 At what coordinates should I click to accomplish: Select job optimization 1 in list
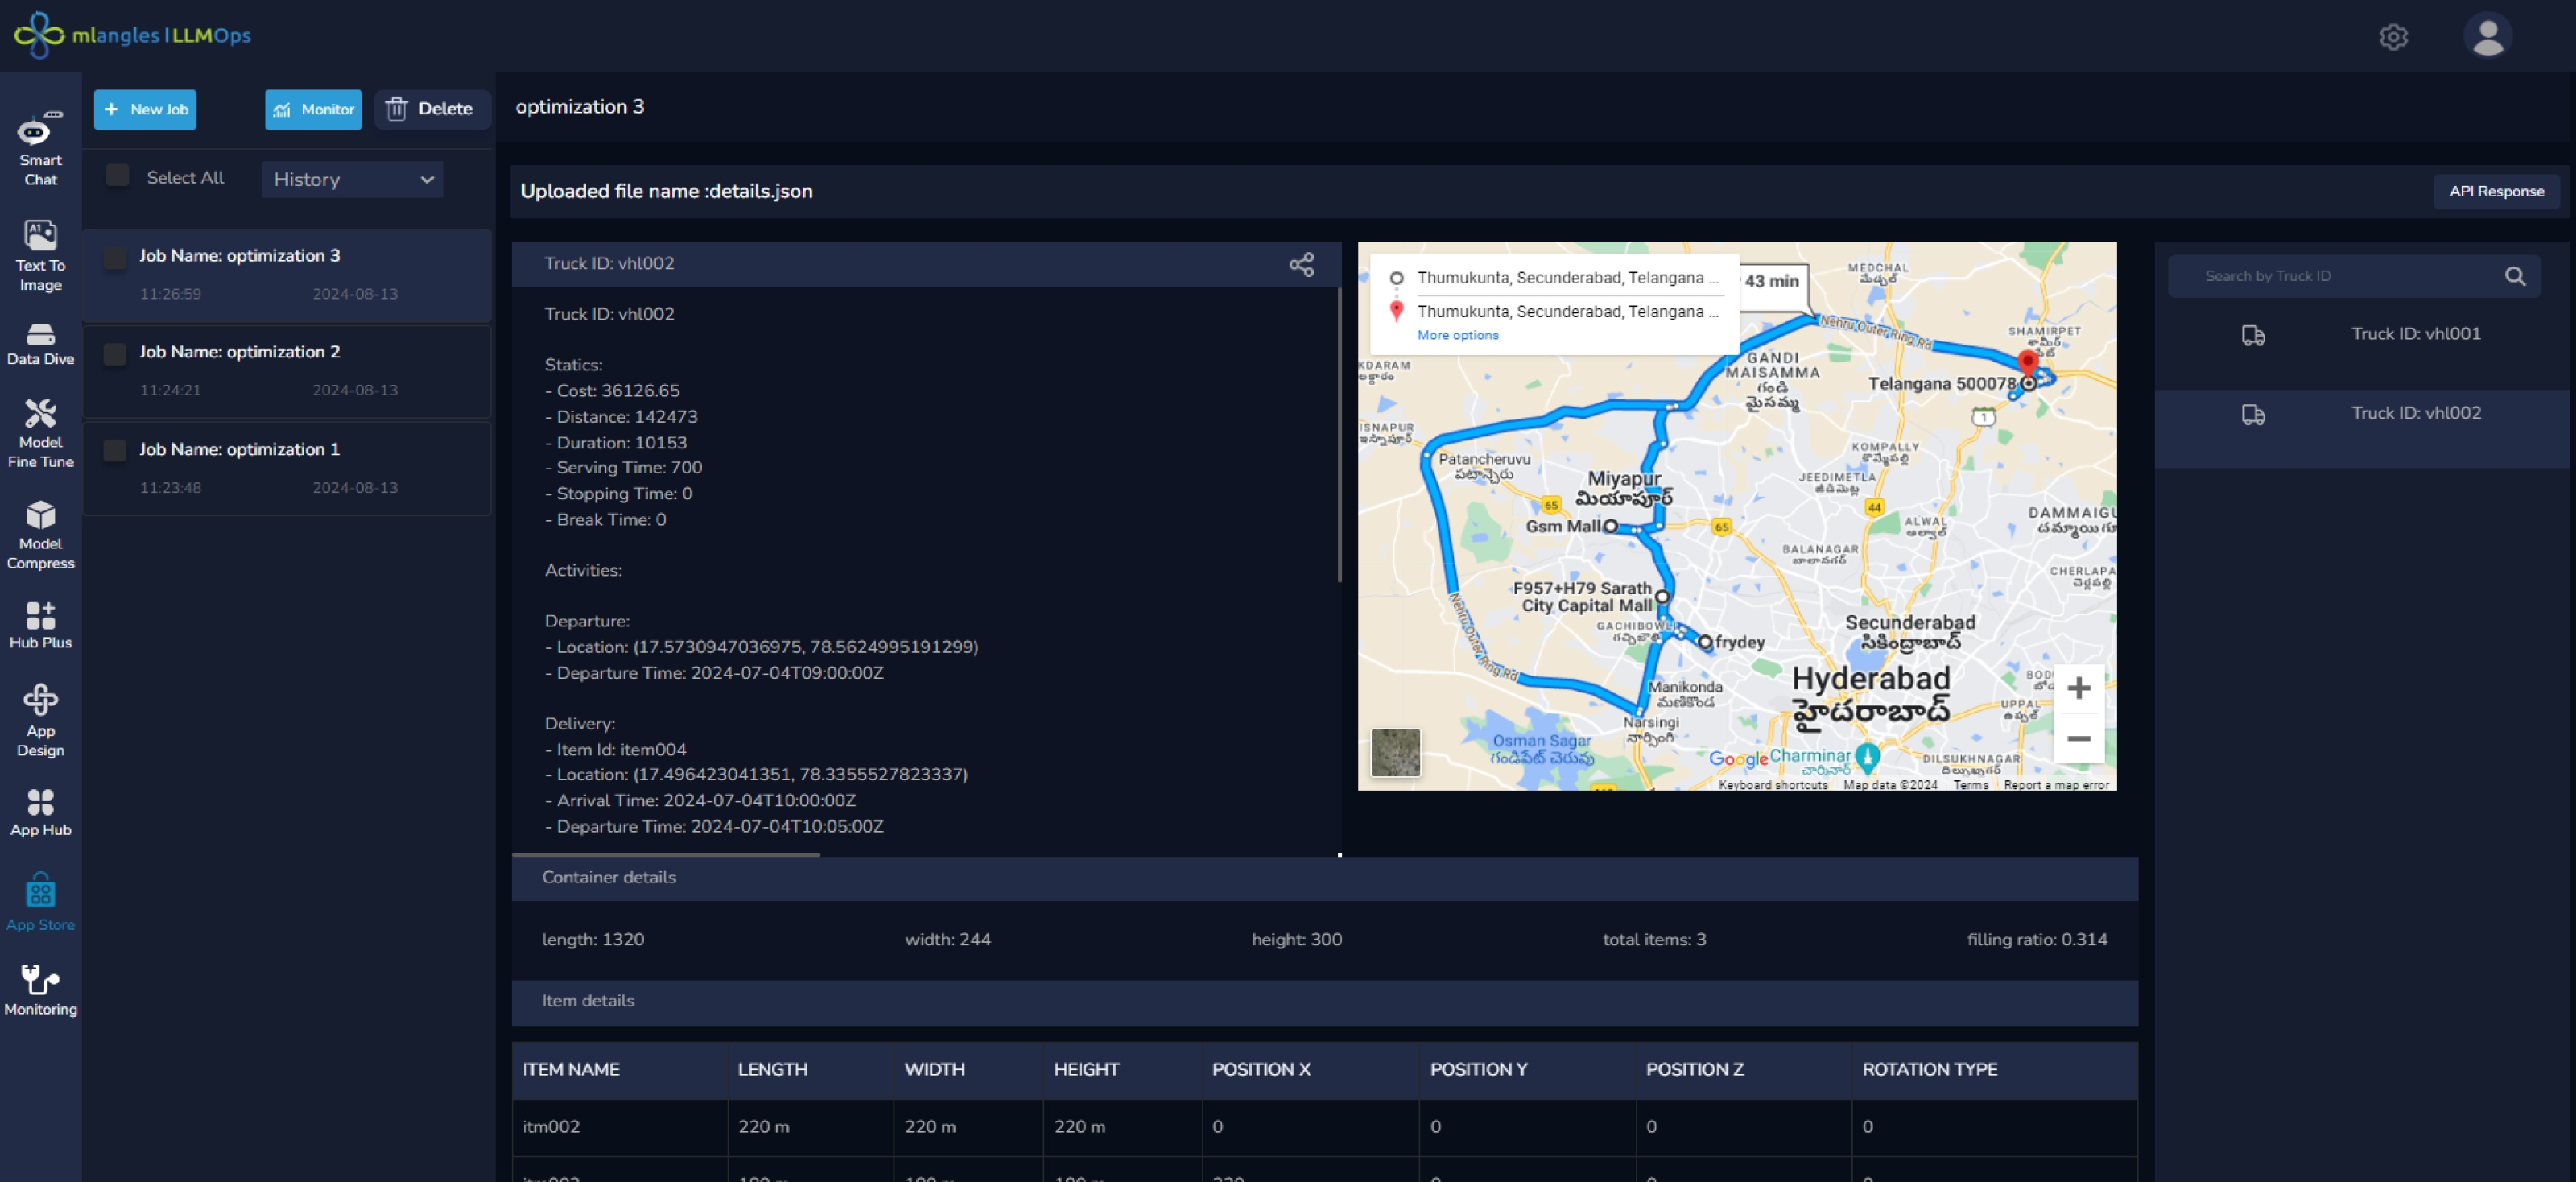(x=287, y=468)
